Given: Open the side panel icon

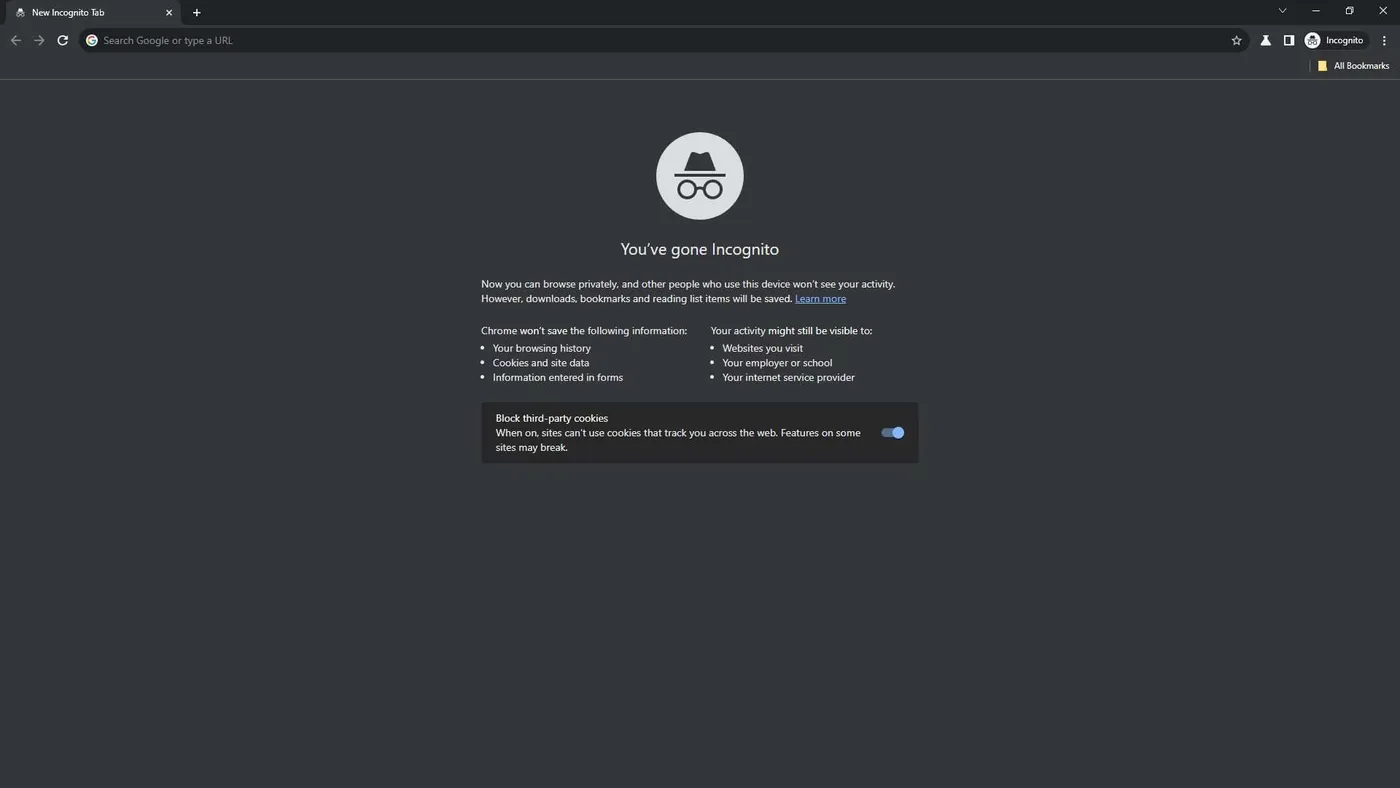Looking at the screenshot, I should coord(1289,40).
